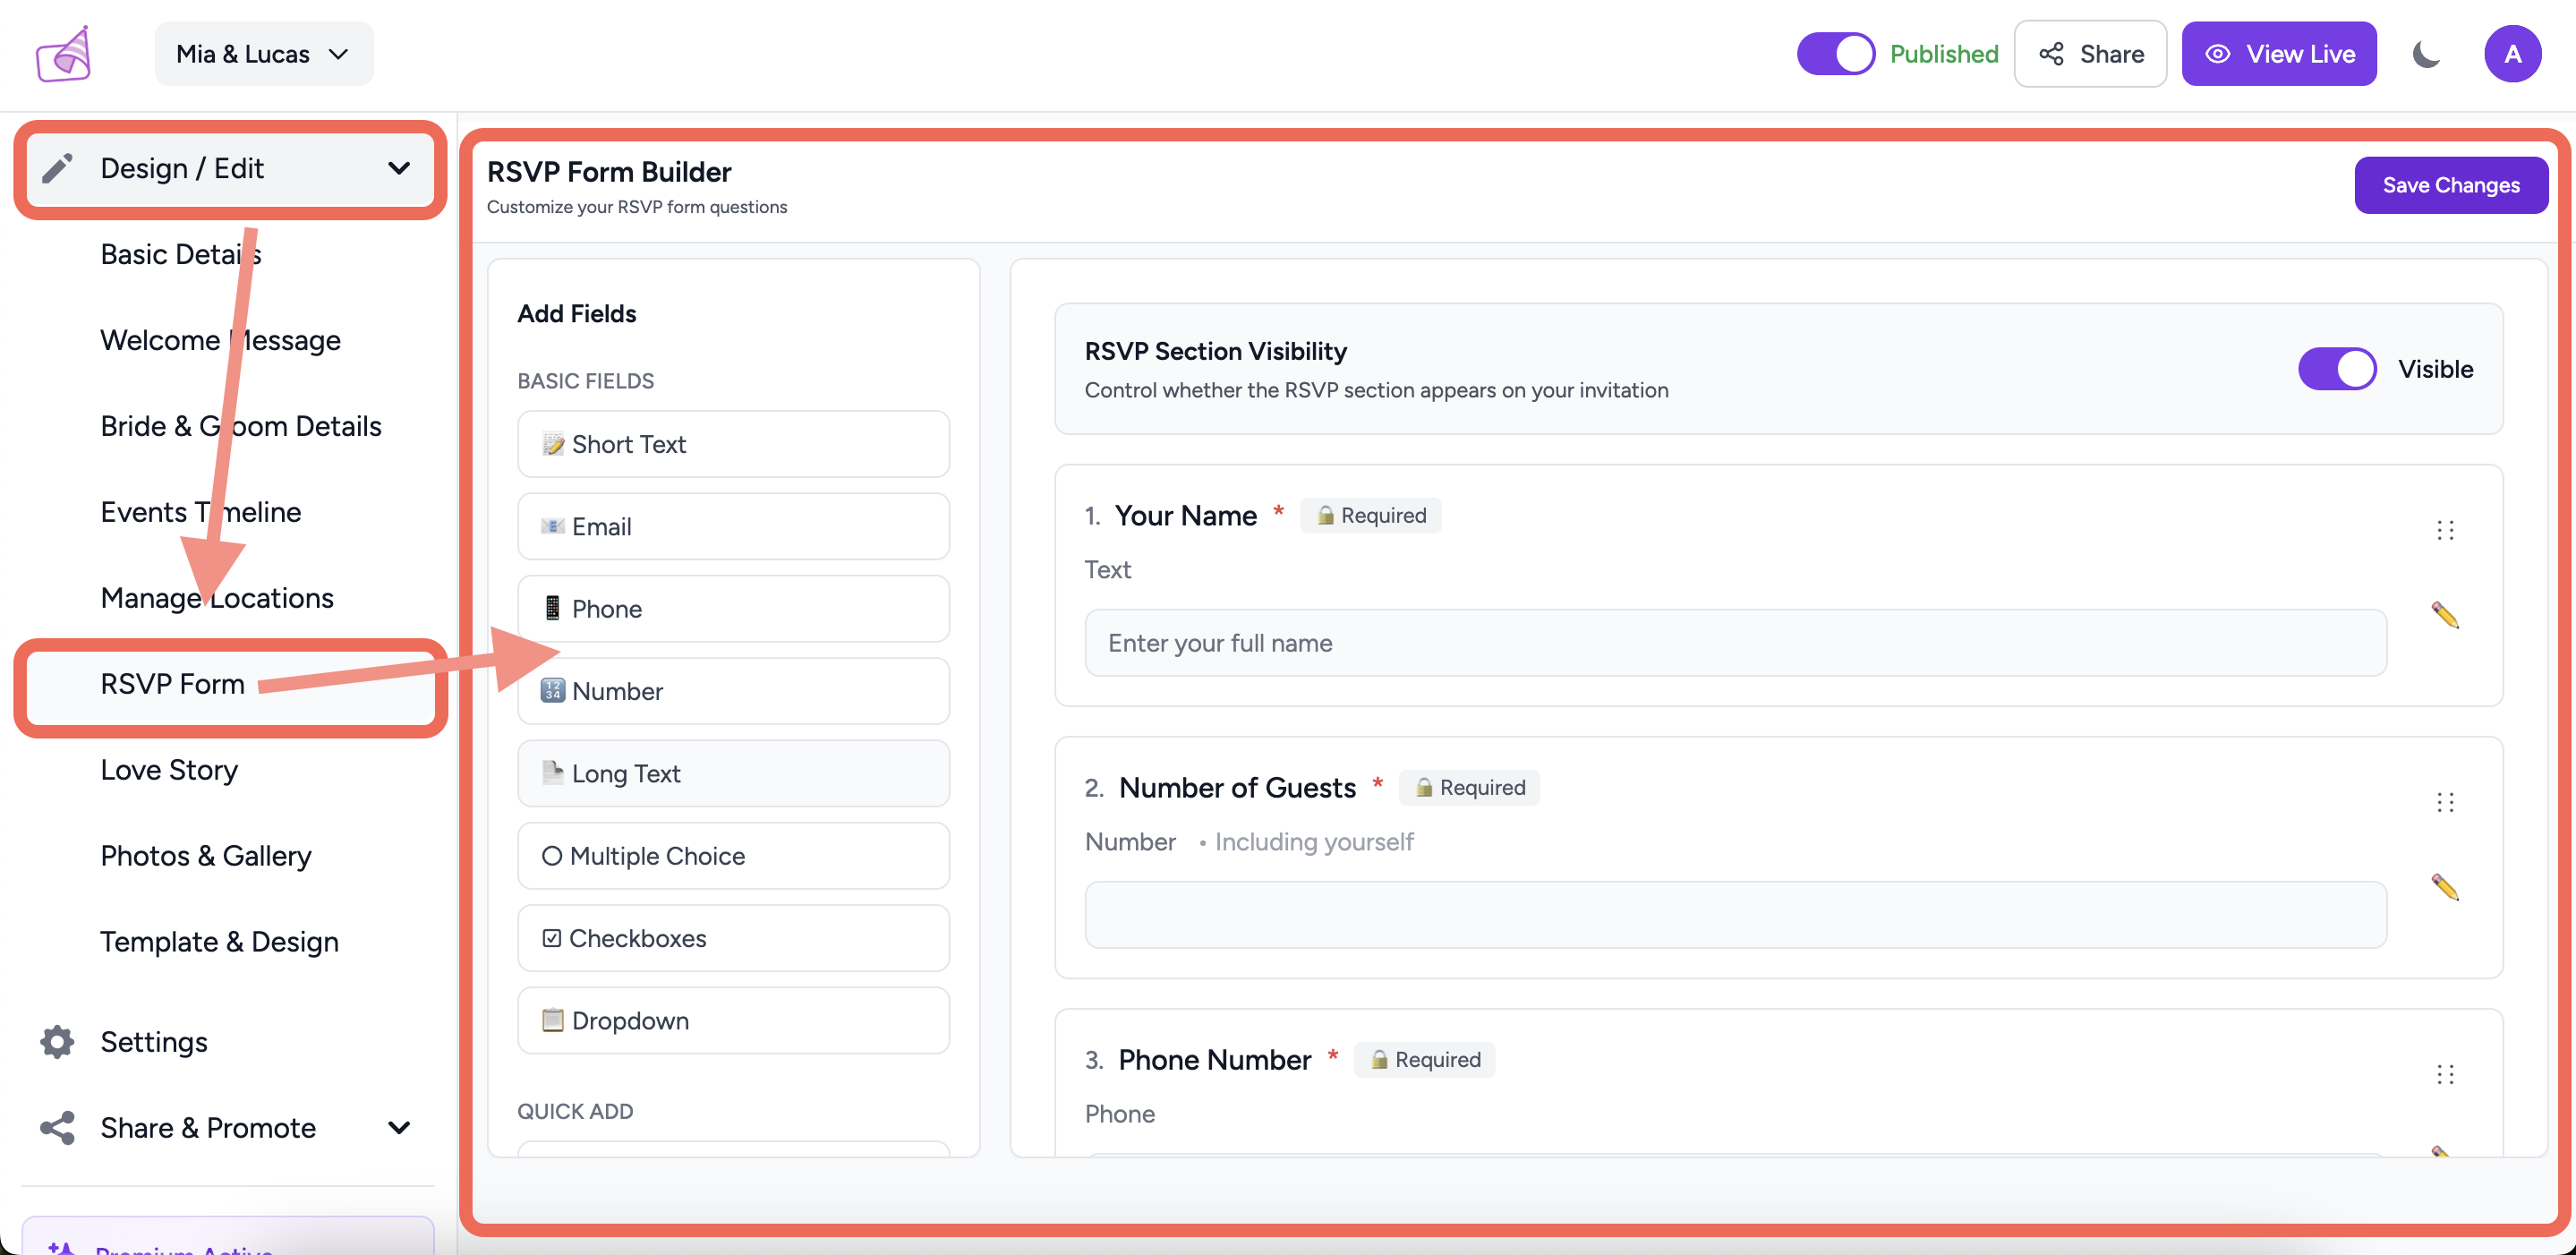
Task: Select Events Timeline in sidebar
Action: coord(201,512)
